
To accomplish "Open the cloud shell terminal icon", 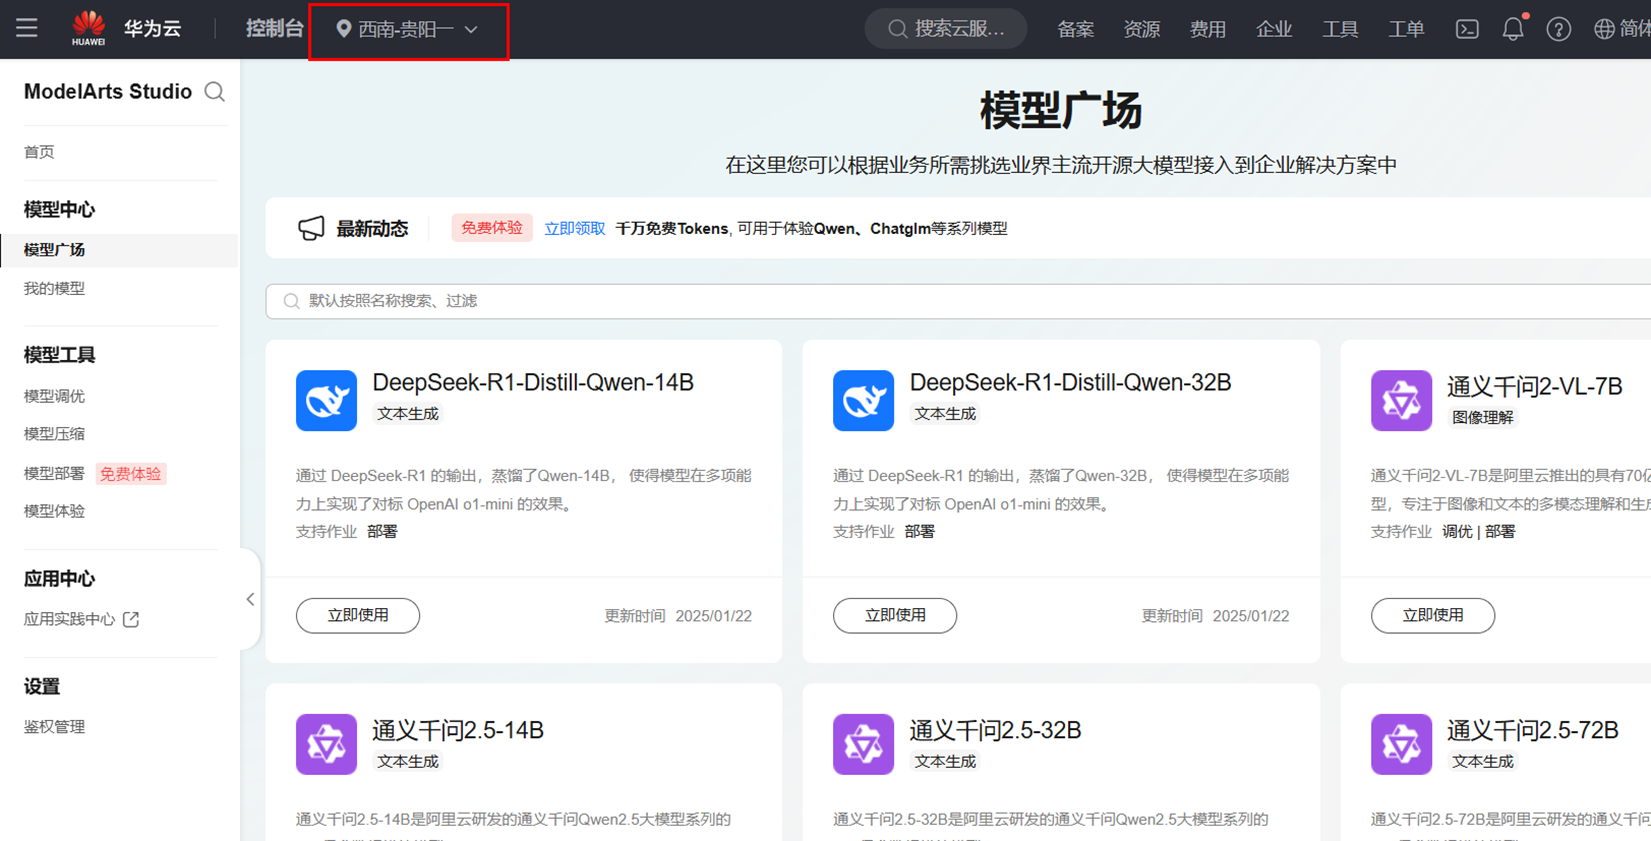I will point(1467,29).
